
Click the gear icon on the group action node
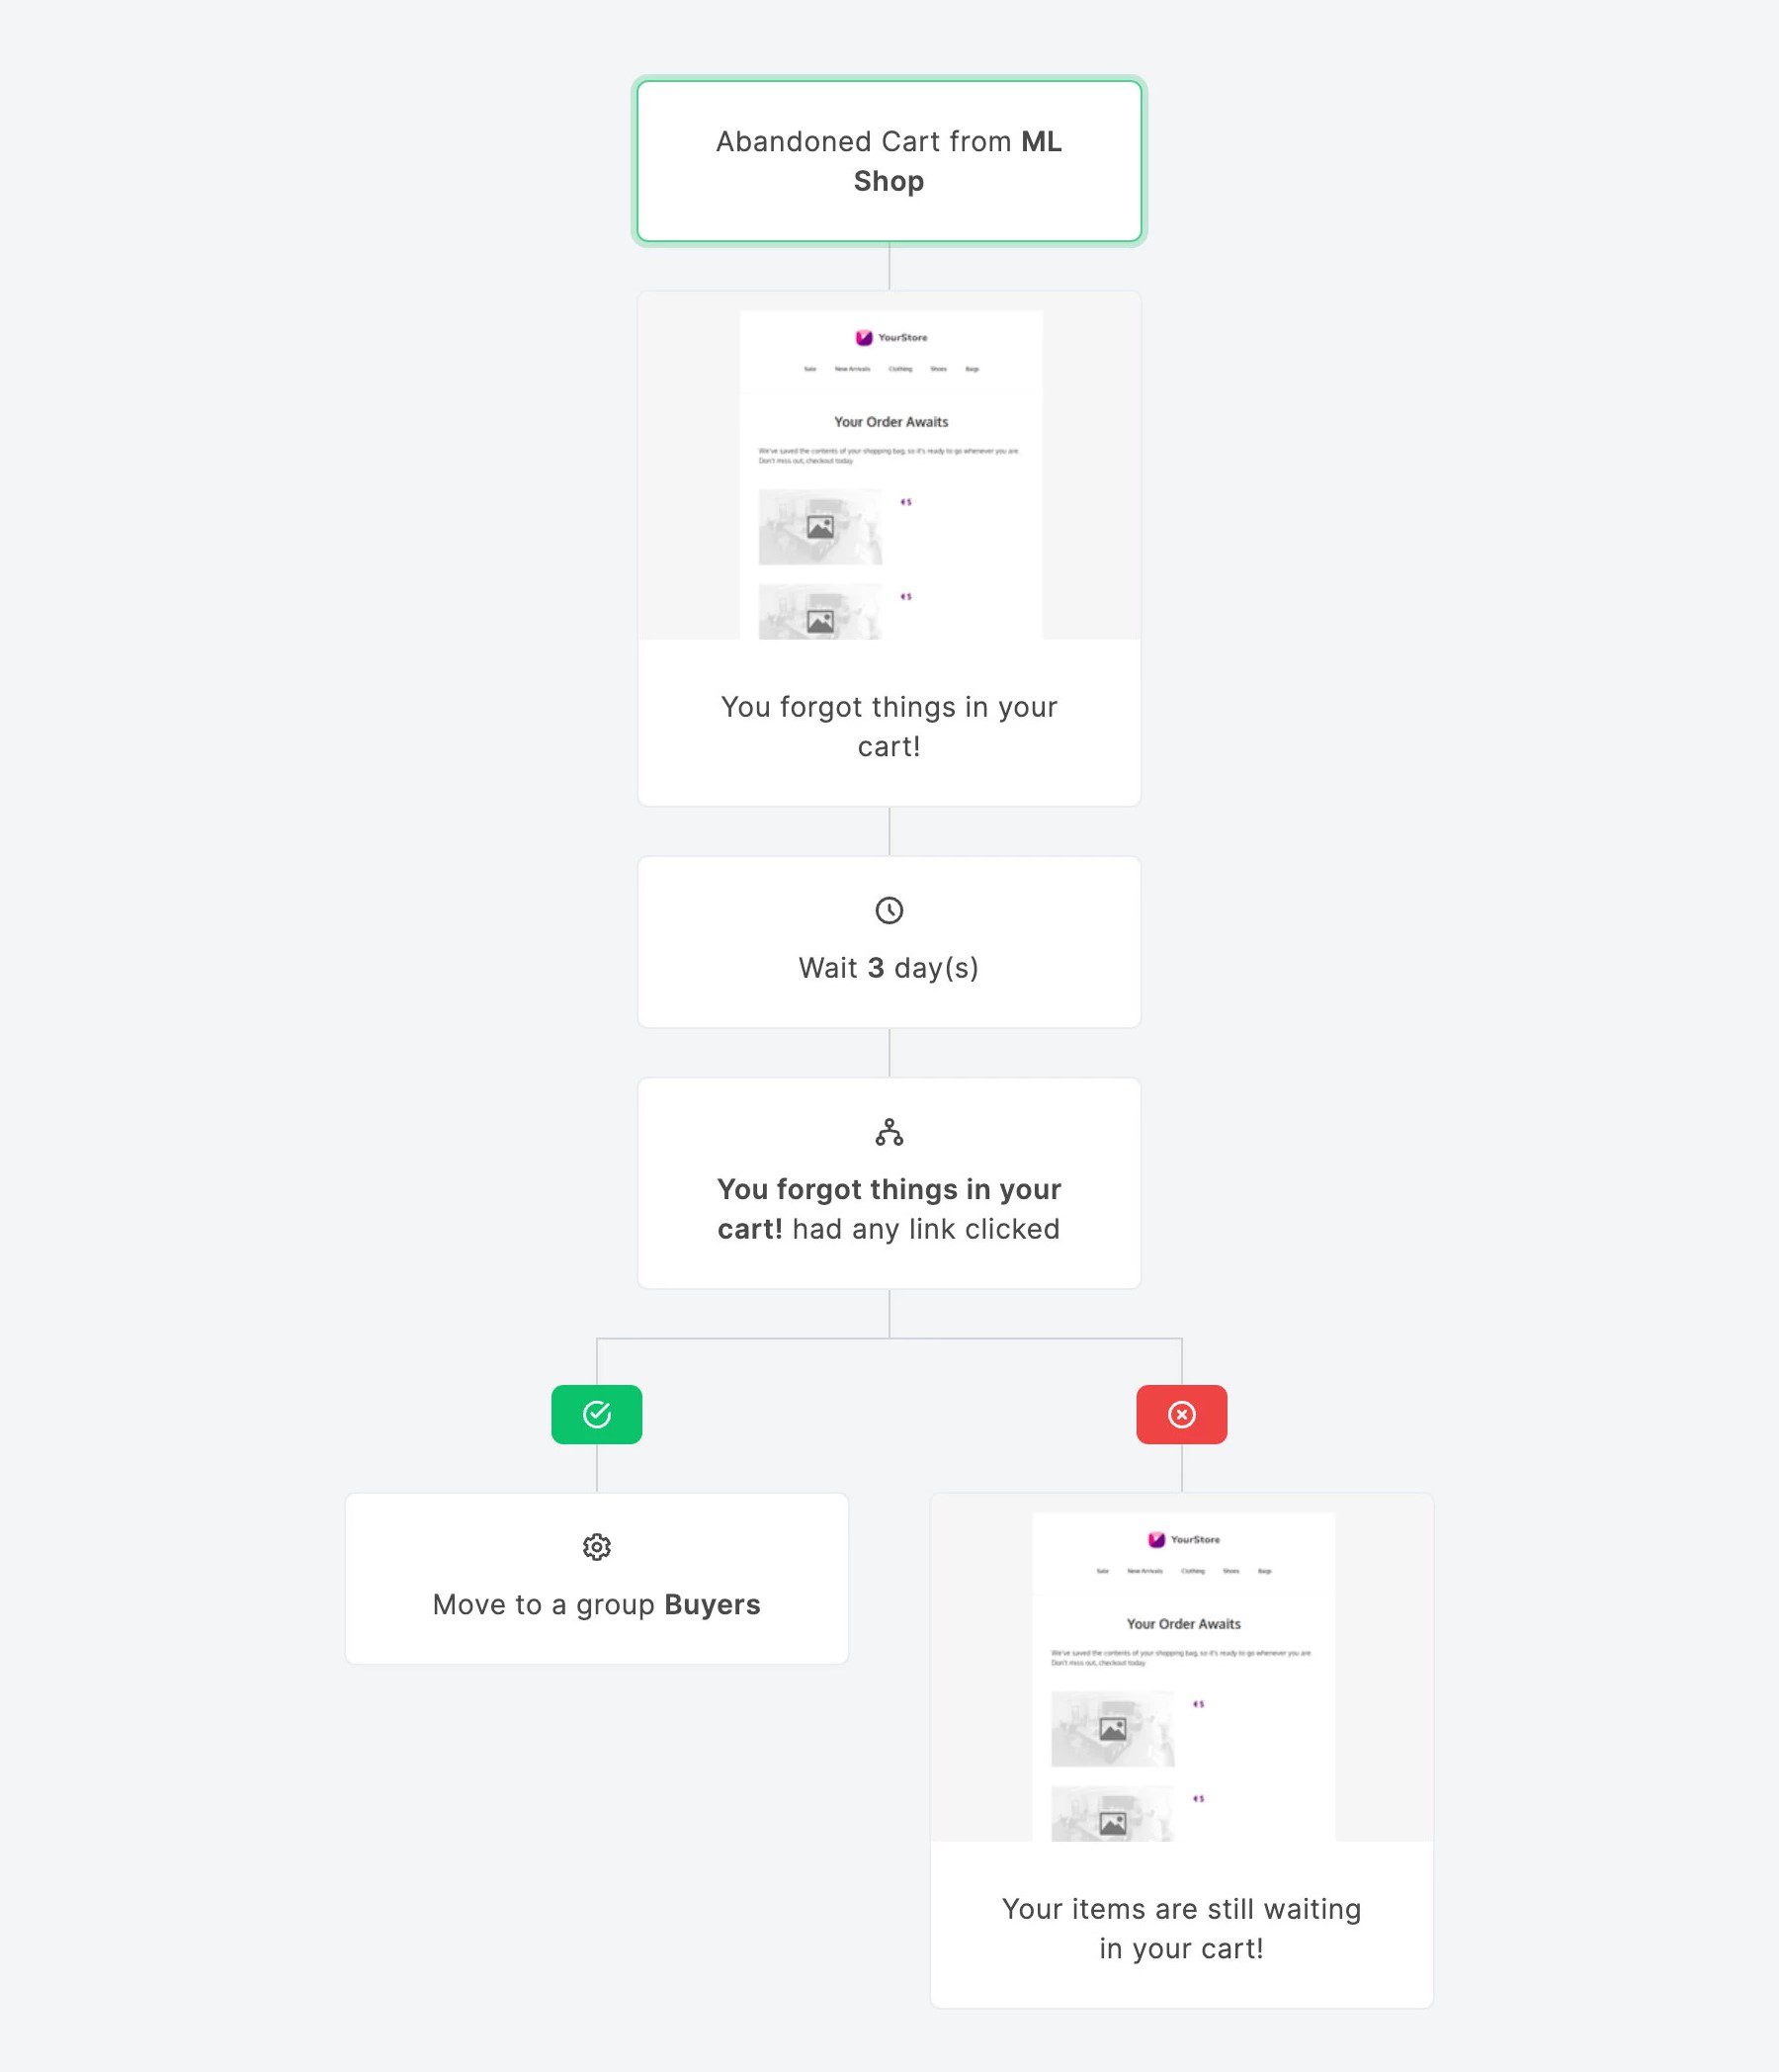596,1547
